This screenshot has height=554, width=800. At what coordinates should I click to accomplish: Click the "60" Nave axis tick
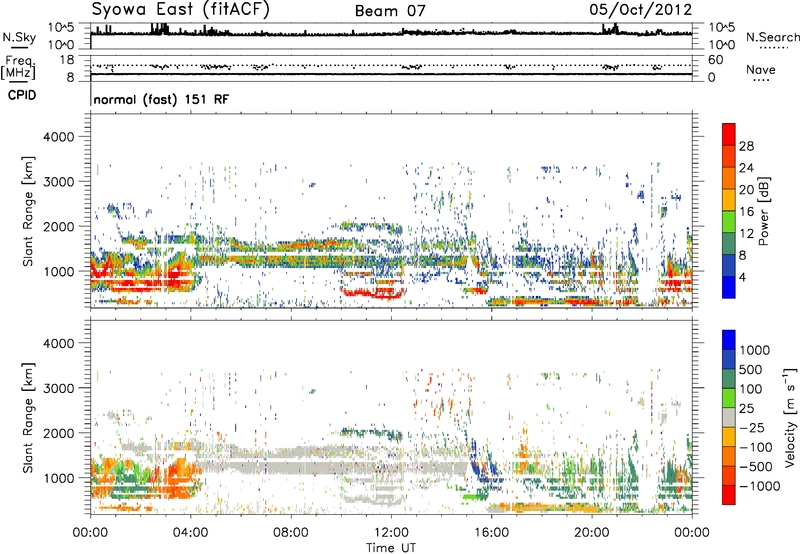(x=715, y=60)
